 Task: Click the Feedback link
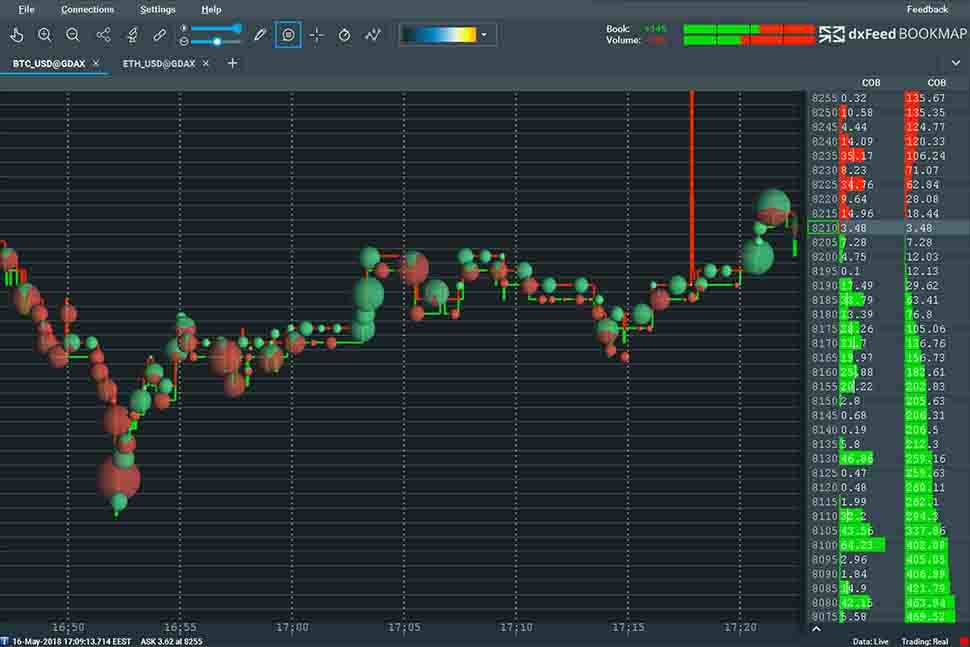(x=926, y=9)
